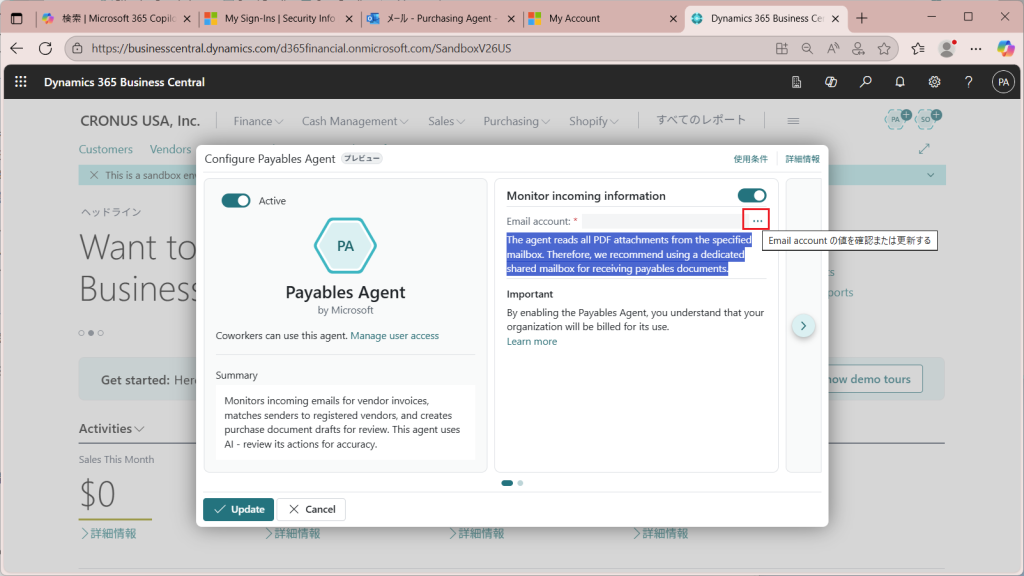Open the Business Central search magnifier

(x=865, y=82)
